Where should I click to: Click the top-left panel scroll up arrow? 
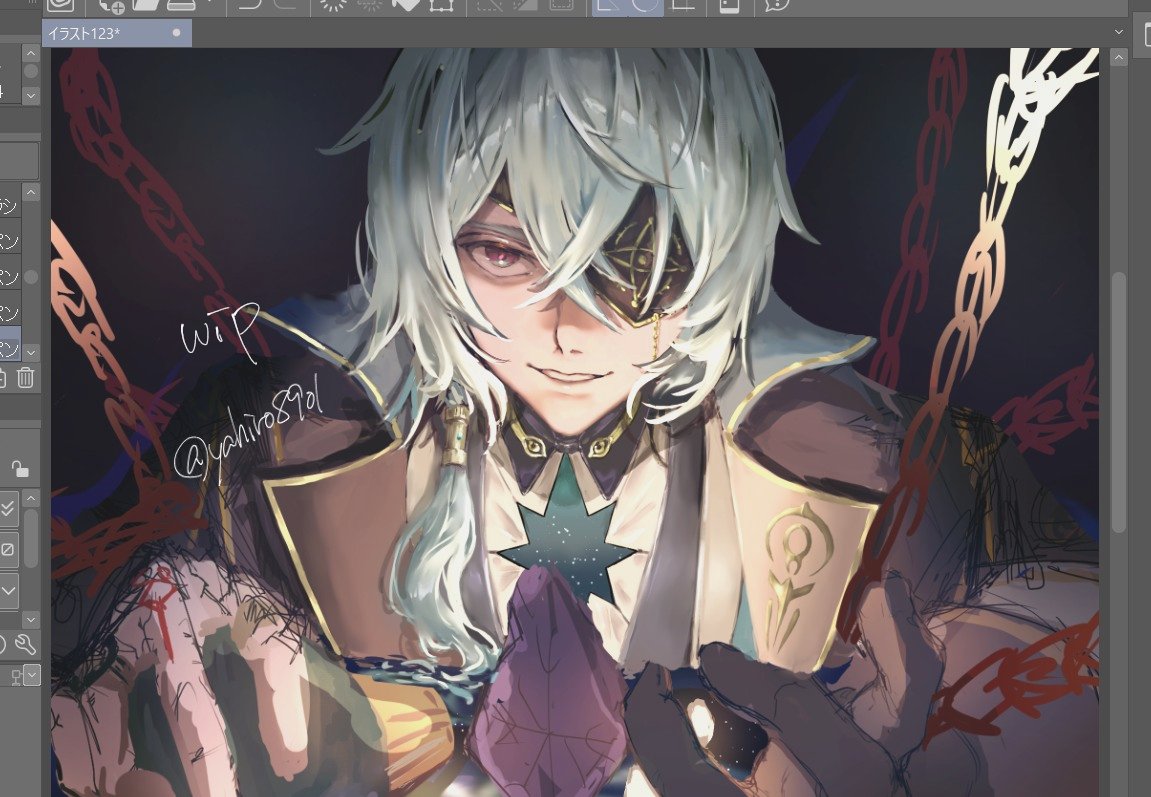[31, 53]
